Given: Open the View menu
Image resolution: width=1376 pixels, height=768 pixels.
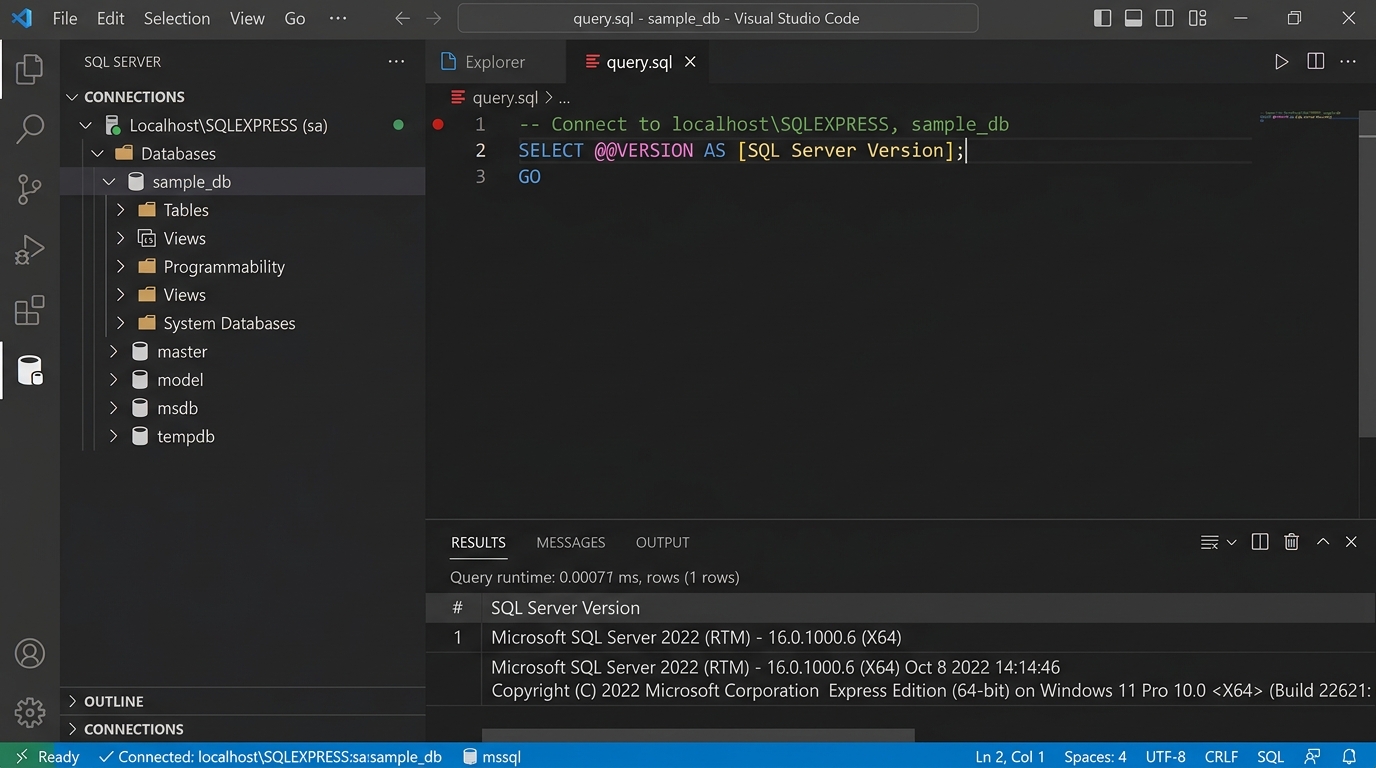Looking at the screenshot, I should [247, 18].
